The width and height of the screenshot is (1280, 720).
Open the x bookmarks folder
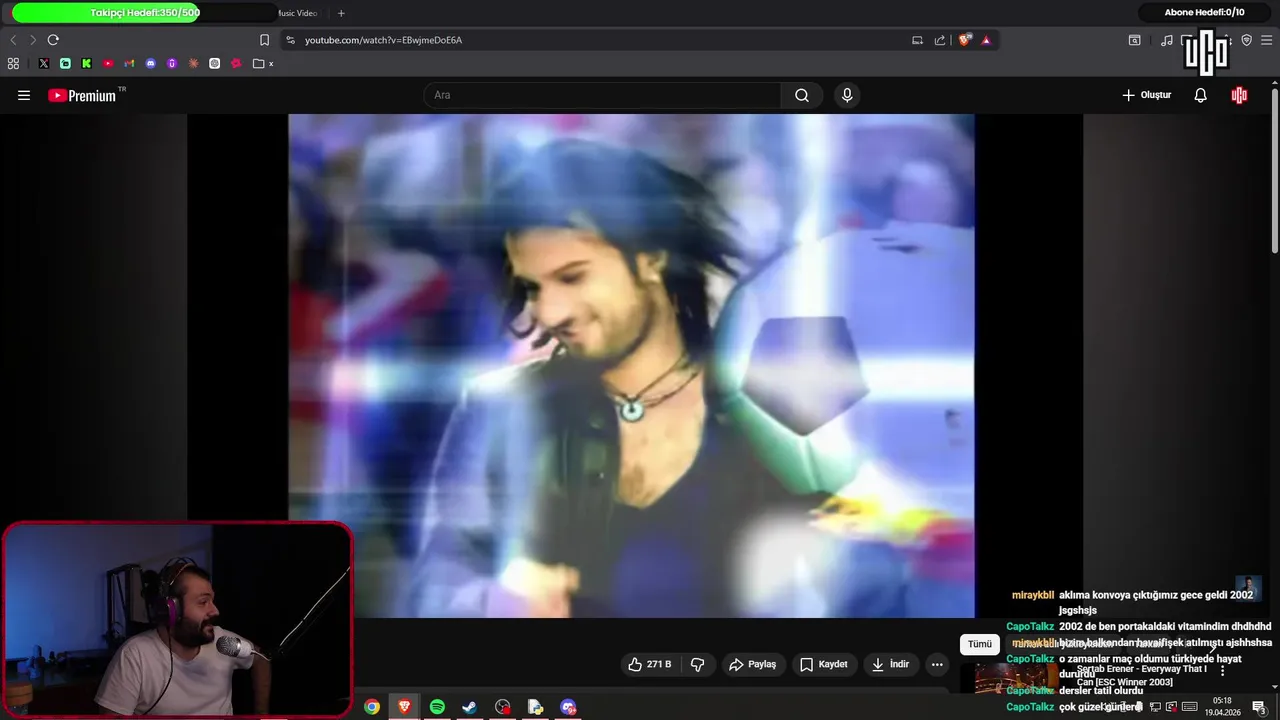click(264, 63)
